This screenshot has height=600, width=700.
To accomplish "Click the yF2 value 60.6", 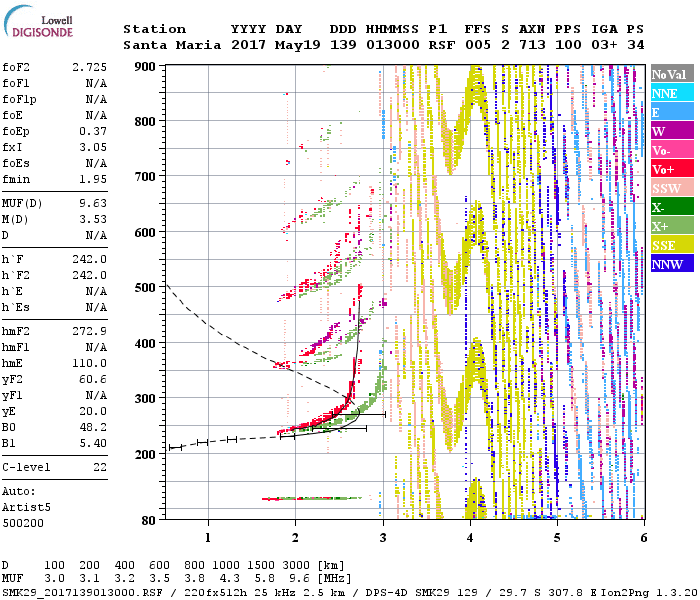I will click(x=93, y=380).
